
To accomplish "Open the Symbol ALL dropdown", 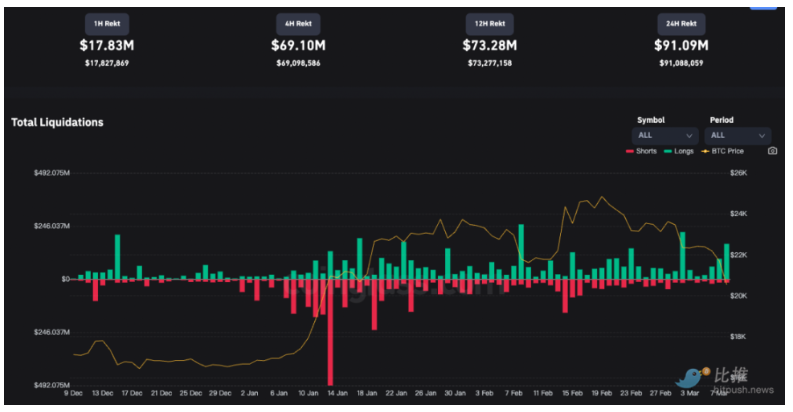I will pyautogui.click(x=665, y=135).
